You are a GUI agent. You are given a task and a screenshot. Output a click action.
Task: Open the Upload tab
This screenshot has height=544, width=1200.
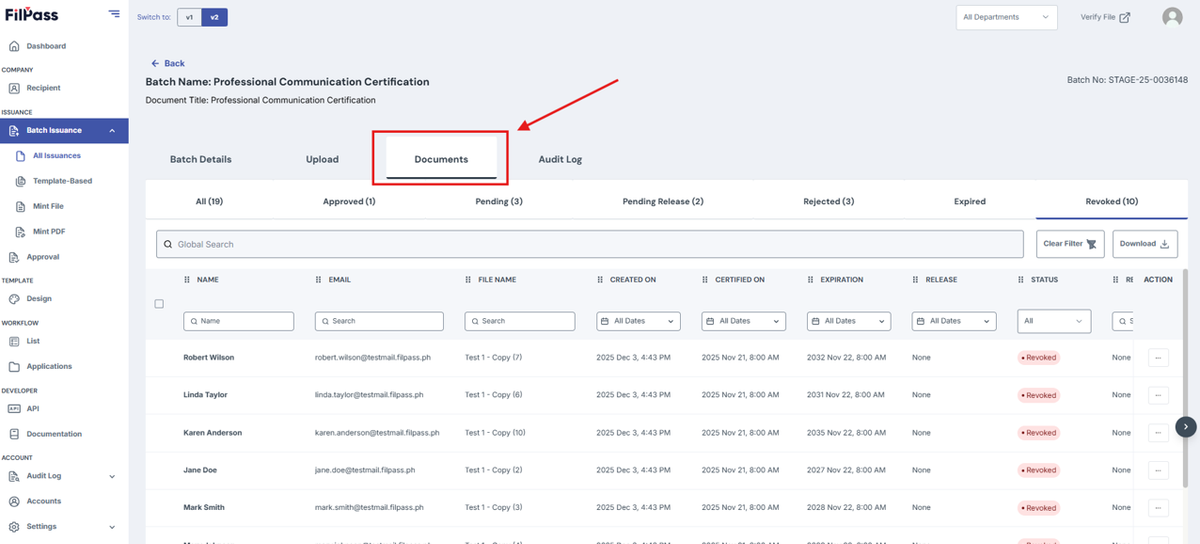[x=322, y=159]
